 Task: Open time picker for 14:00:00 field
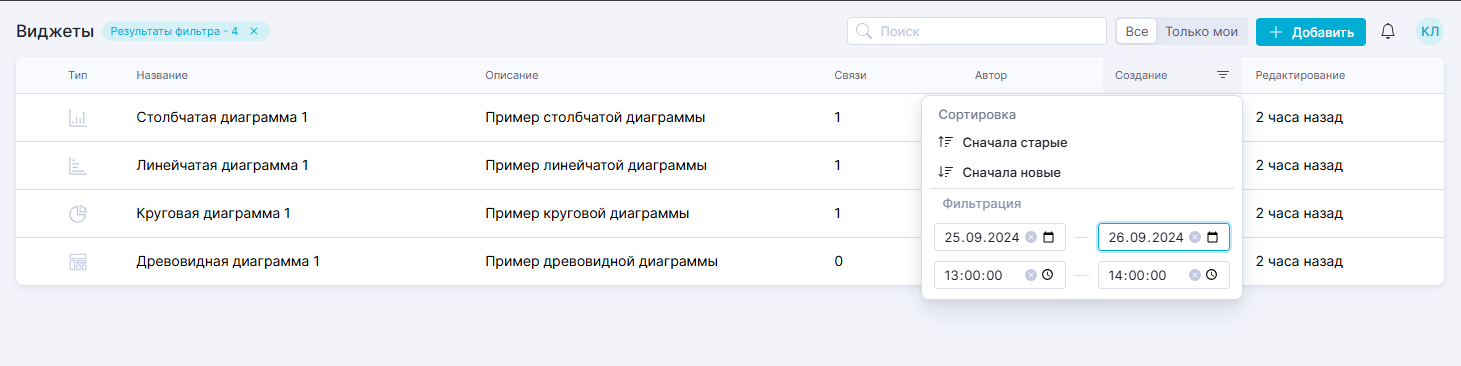click(1211, 275)
